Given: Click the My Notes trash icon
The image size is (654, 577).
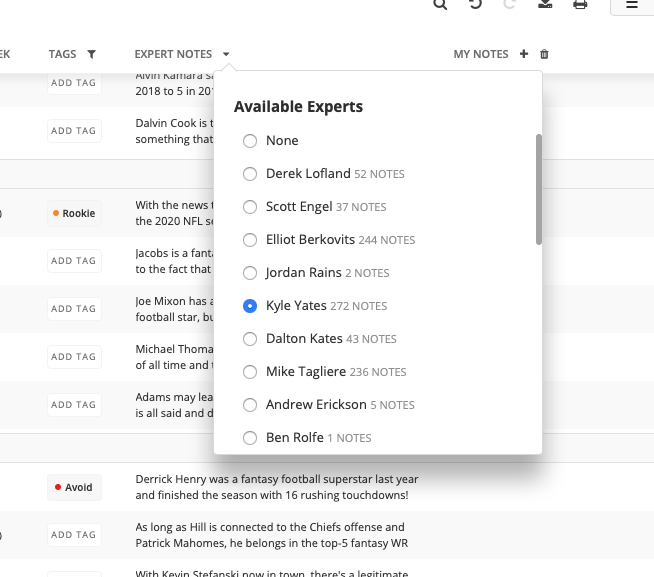Looking at the screenshot, I should pyautogui.click(x=544, y=54).
